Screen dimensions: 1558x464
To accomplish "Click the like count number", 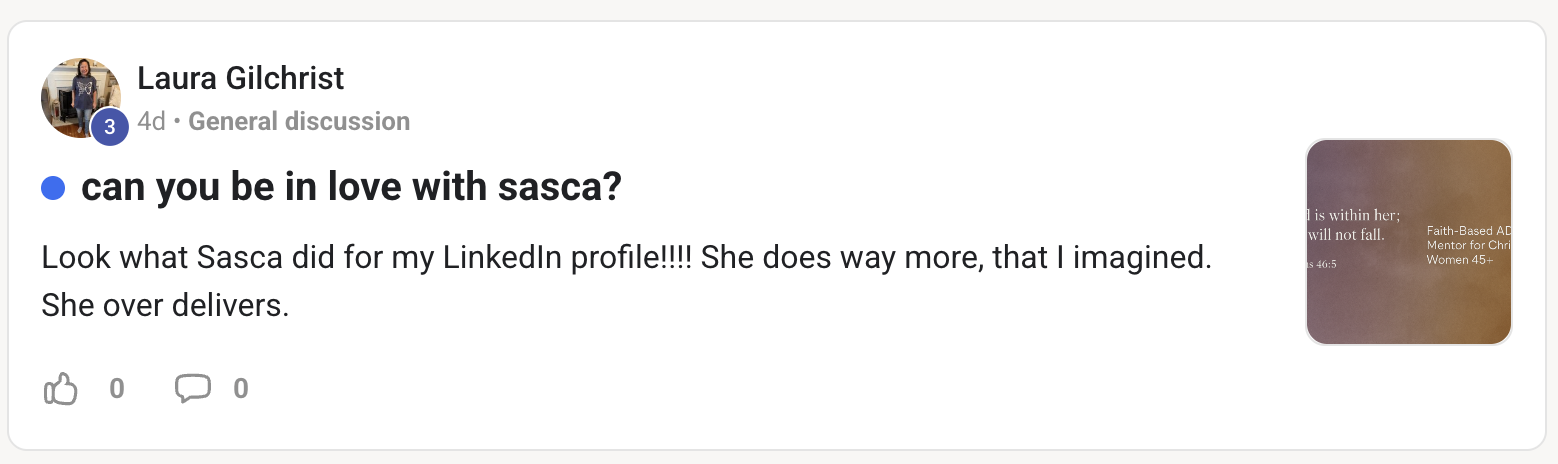I will [x=117, y=388].
